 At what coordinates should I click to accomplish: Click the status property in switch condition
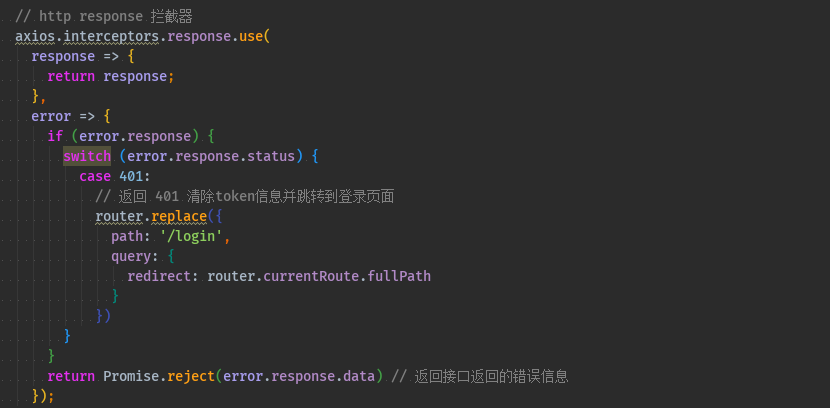(x=275, y=156)
